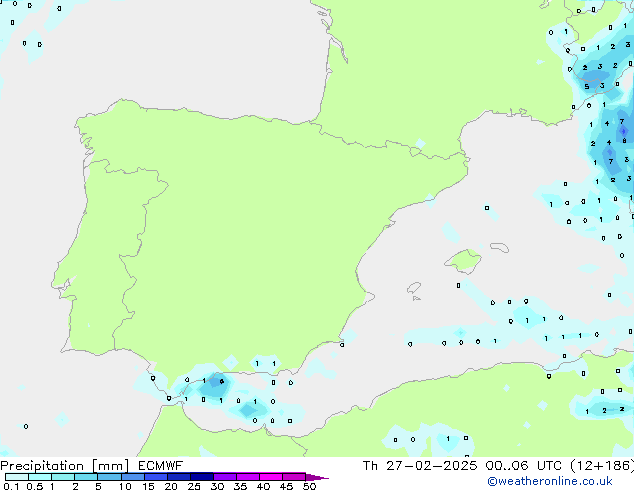The height and width of the screenshot is (490, 634).
Task: Click the 20–25 mm legend swatch
Action: [179, 477]
